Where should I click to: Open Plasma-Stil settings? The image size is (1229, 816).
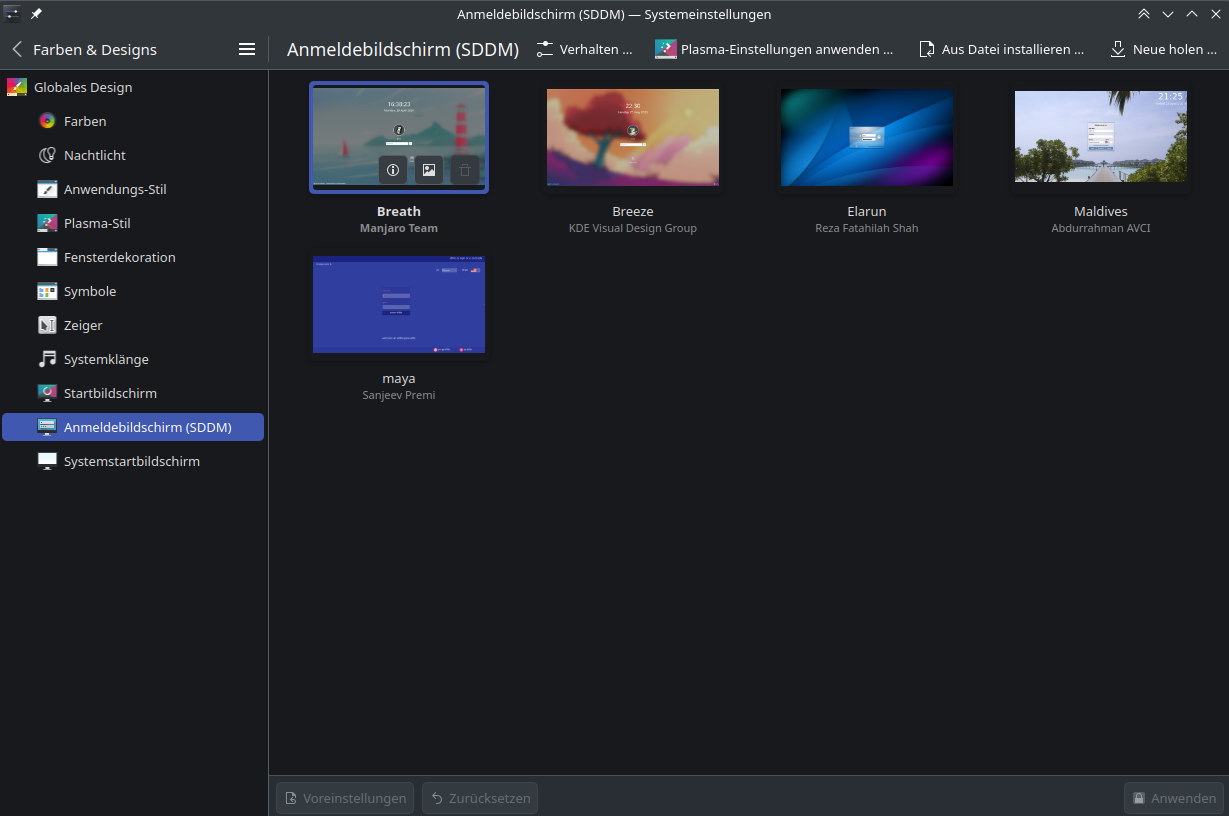click(133, 223)
